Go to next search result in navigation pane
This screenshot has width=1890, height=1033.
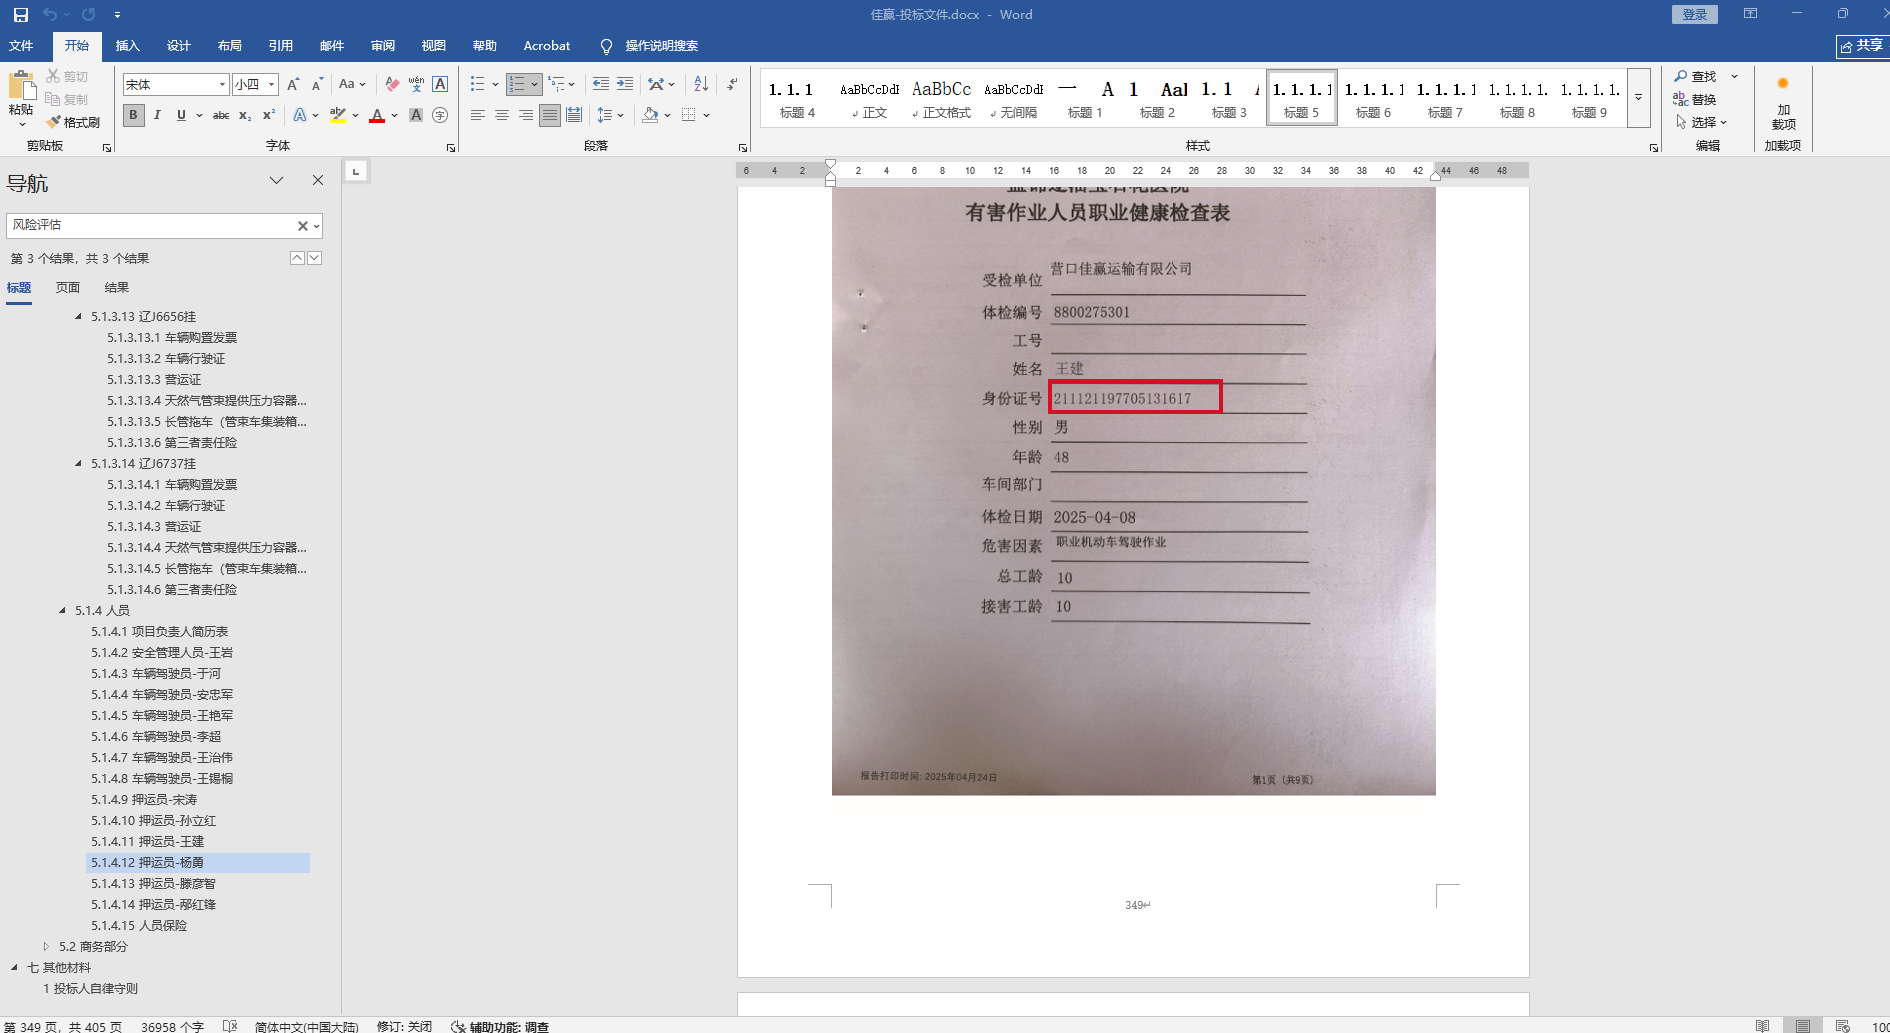pyautogui.click(x=315, y=258)
